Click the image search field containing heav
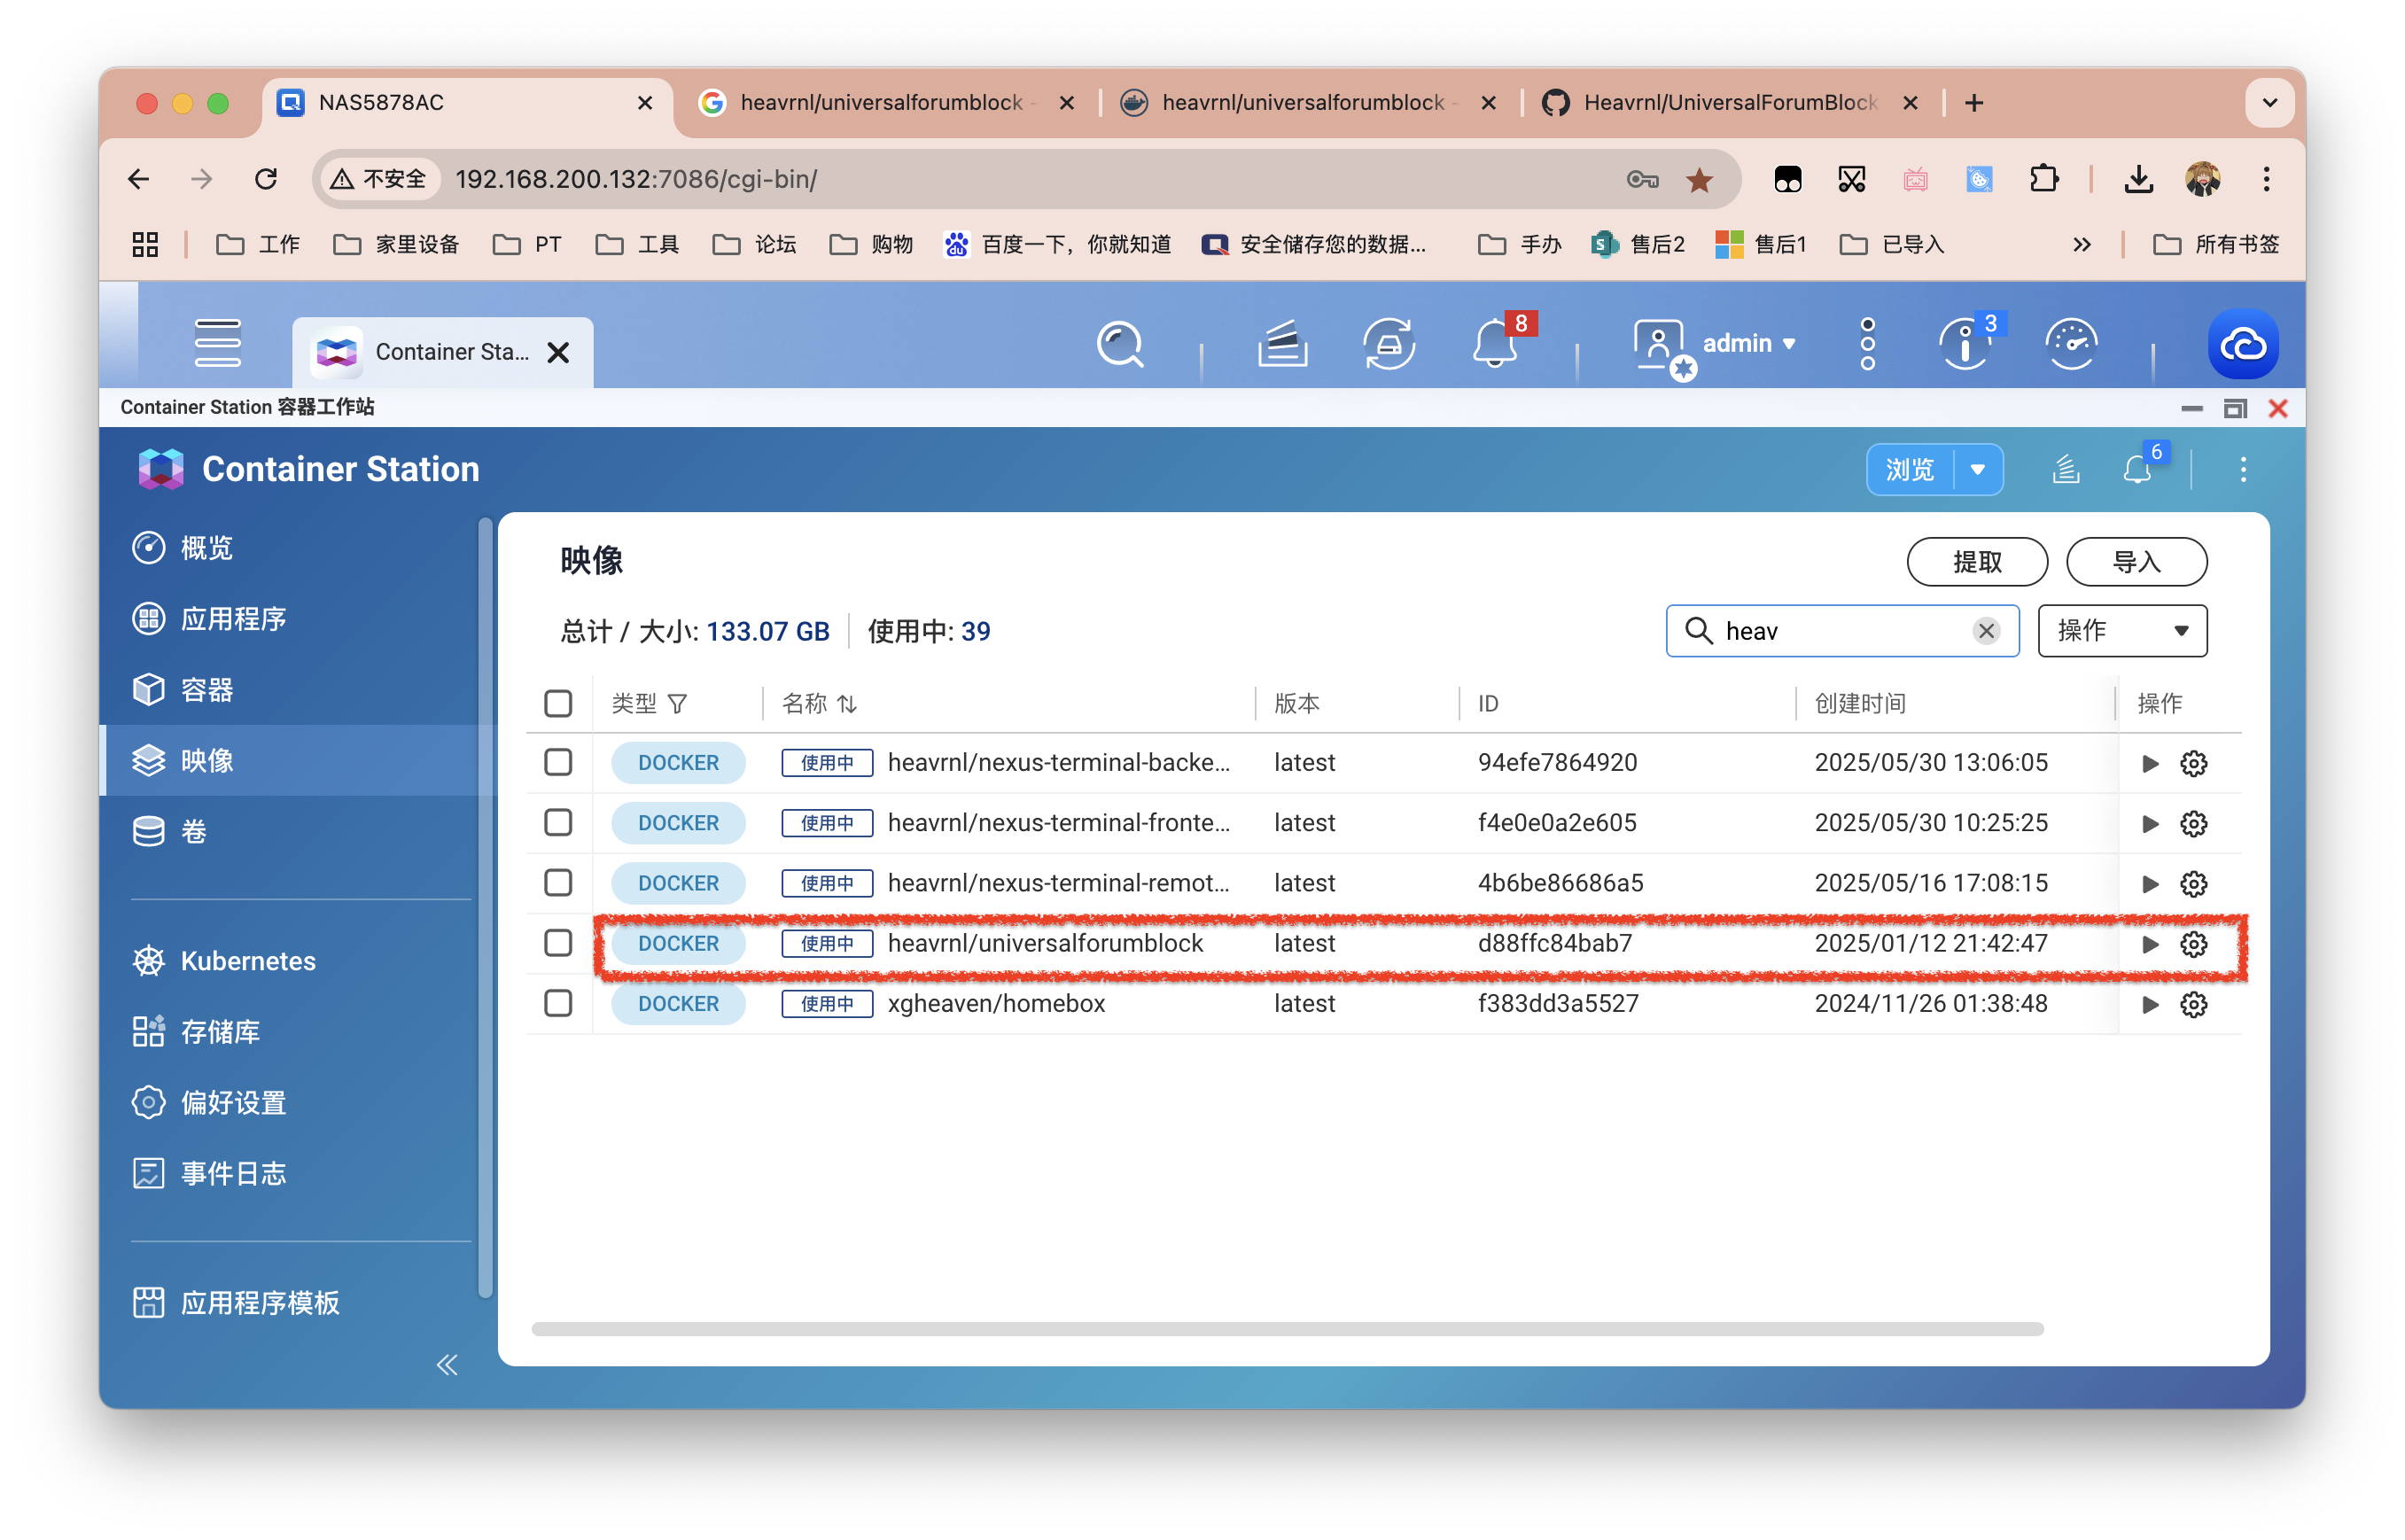The height and width of the screenshot is (1540, 2405). click(1842, 631)
